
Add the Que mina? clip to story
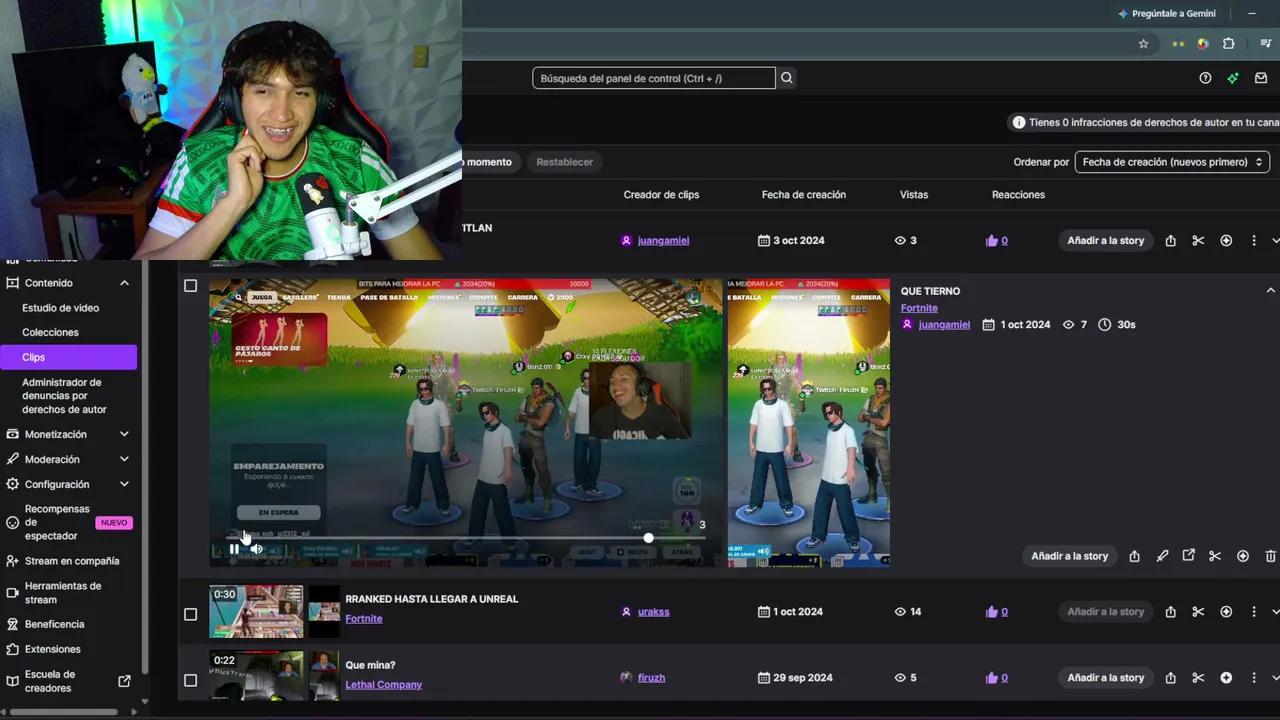(1105, 678)
